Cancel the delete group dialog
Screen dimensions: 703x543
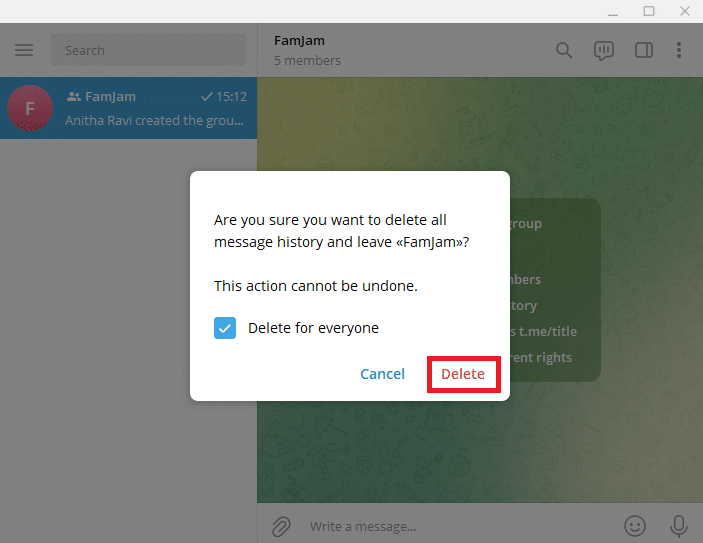pyautogui.click(x=382, y=374)
